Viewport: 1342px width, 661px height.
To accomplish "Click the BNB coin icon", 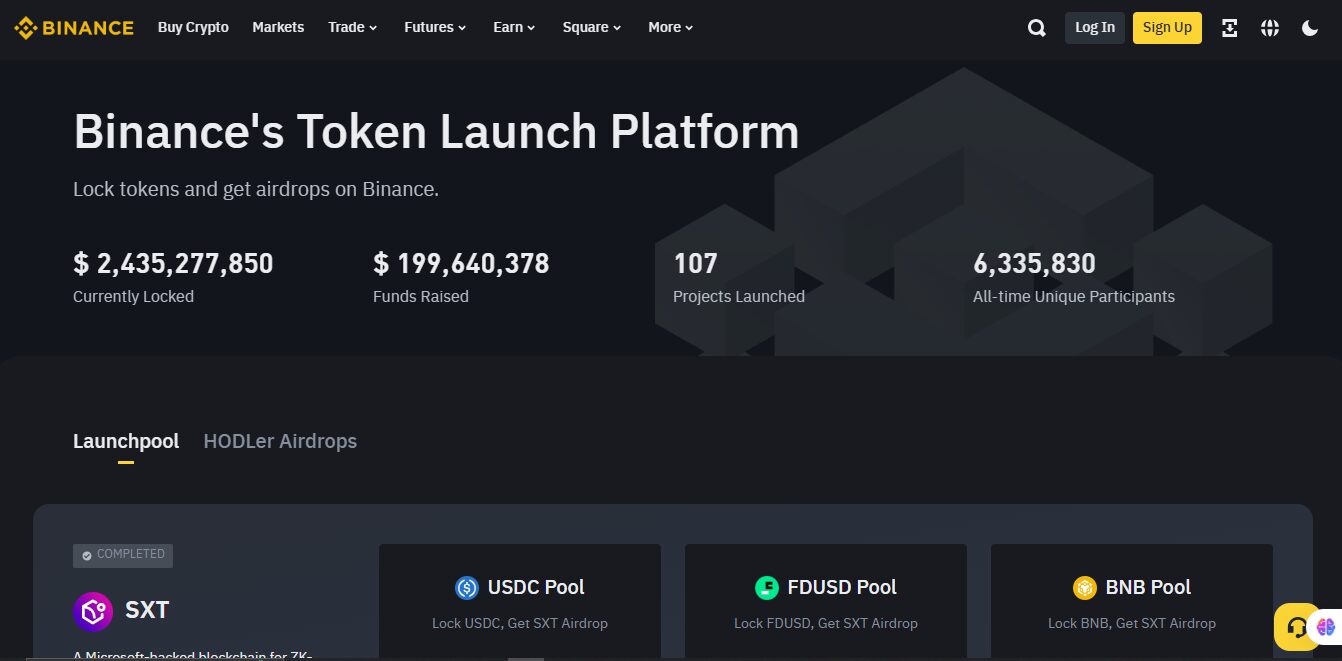I will [1085, 588].
